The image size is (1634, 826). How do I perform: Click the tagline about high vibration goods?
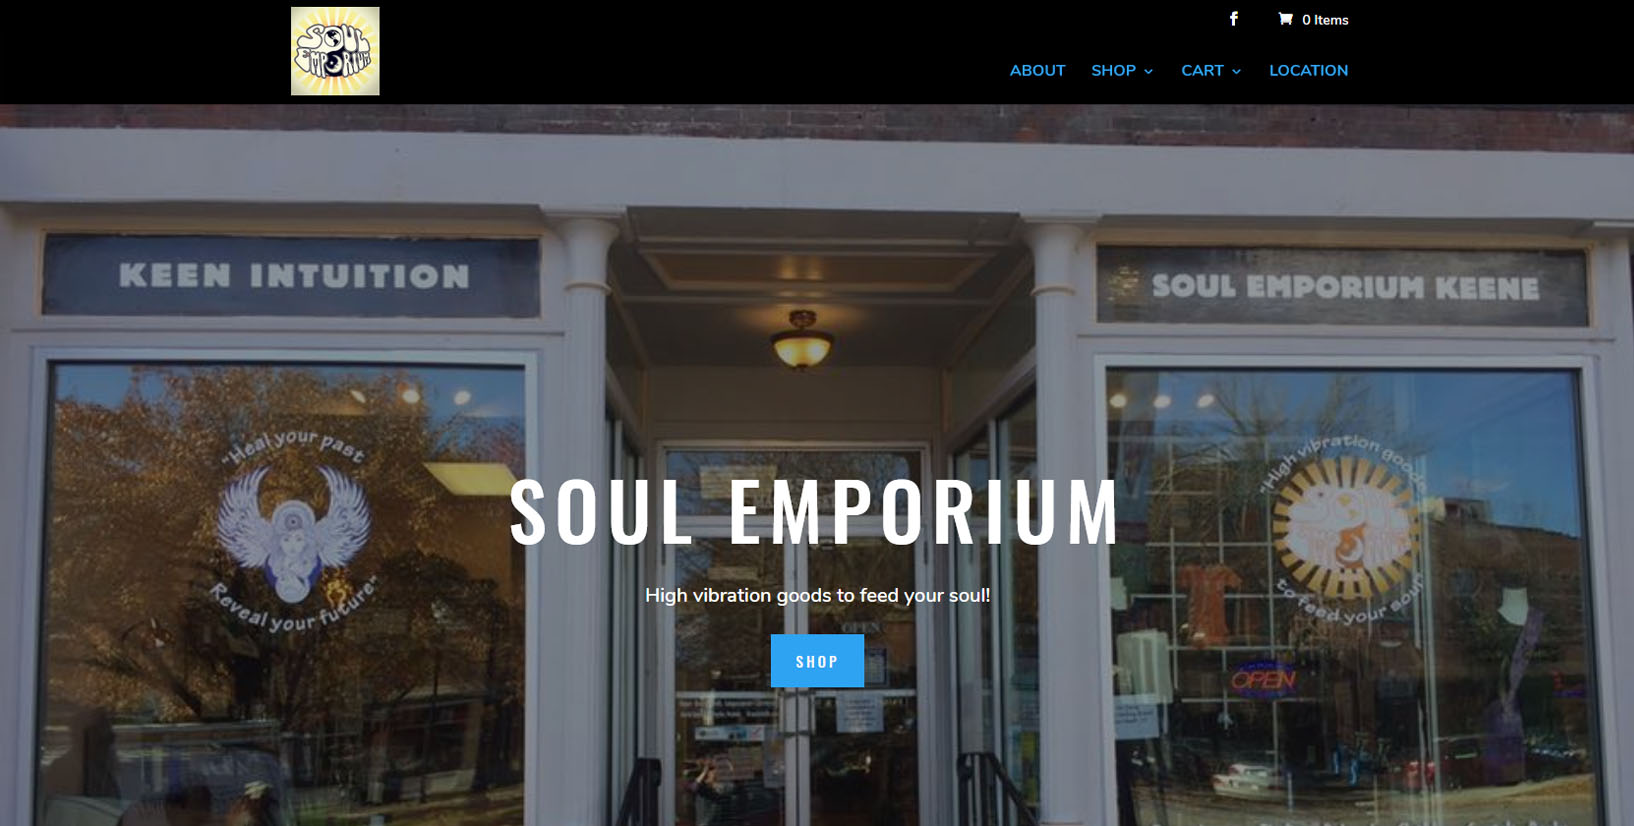click(x=817, y=596)
